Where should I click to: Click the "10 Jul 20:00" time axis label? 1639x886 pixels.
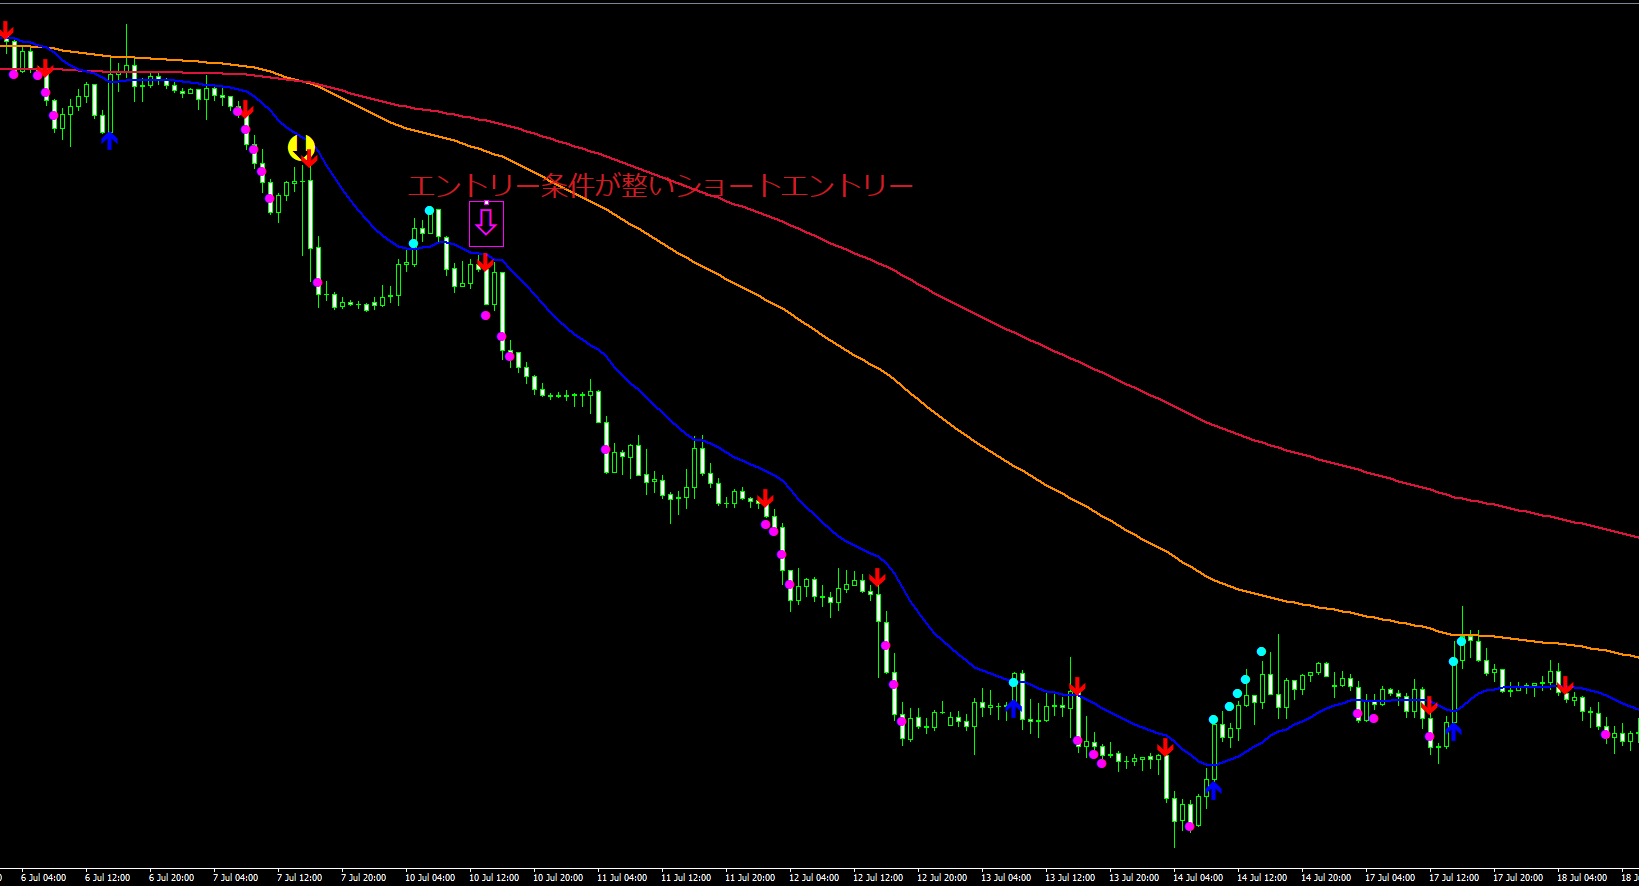(558, 878)
